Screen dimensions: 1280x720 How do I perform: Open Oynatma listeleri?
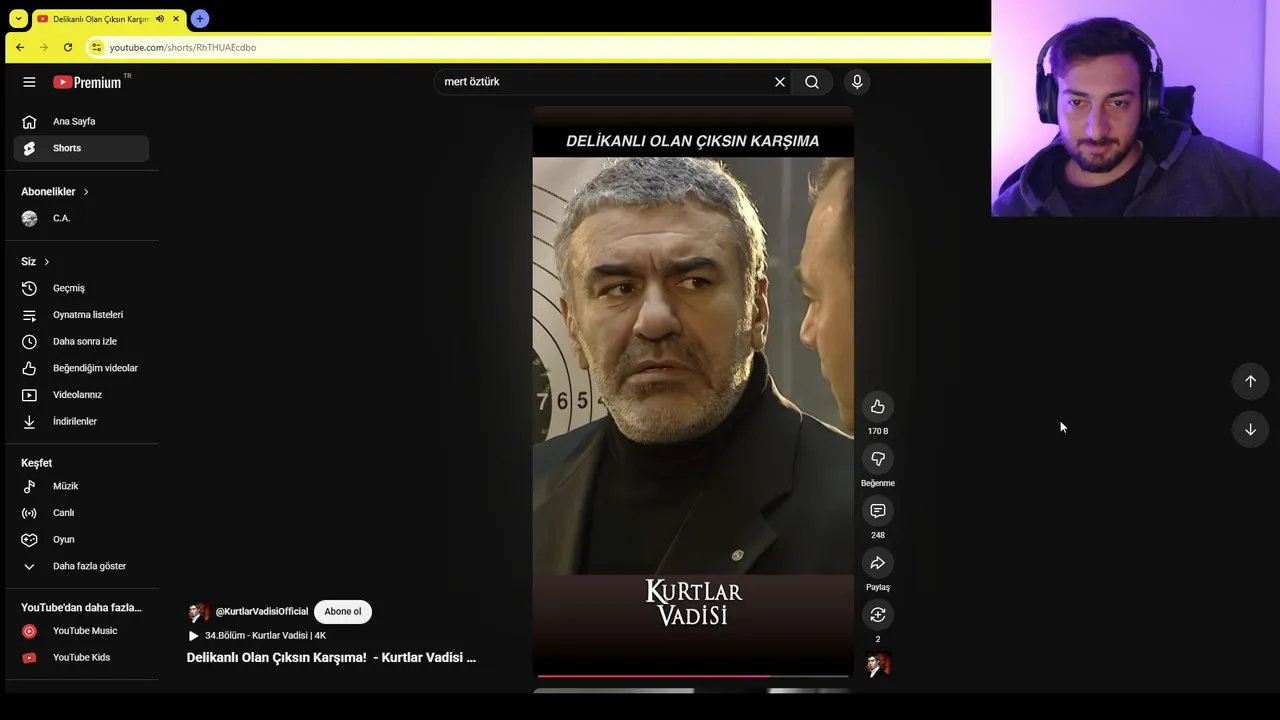pos(81,315)
